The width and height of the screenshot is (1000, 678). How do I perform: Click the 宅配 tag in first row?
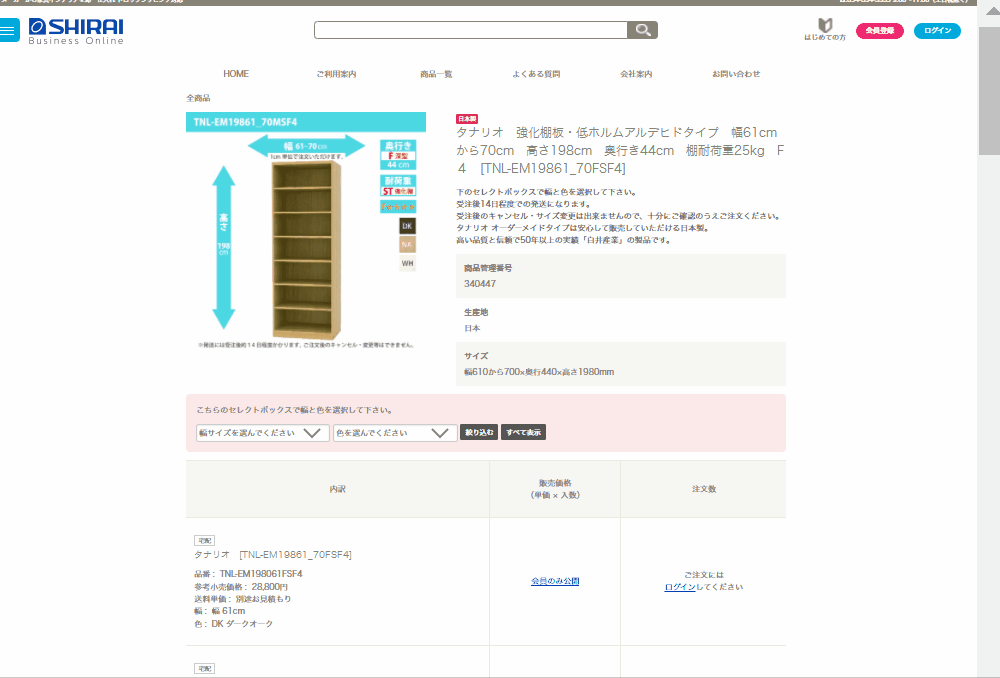point(205,540)
